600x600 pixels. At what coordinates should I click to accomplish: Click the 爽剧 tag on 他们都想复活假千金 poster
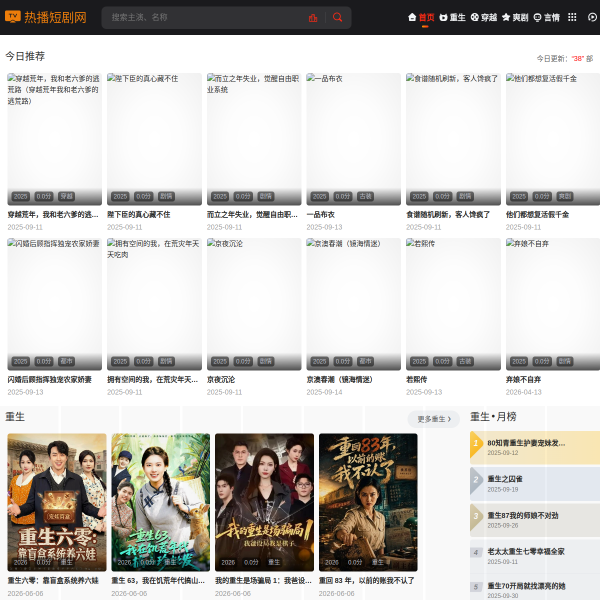click(x=565, y=196)
